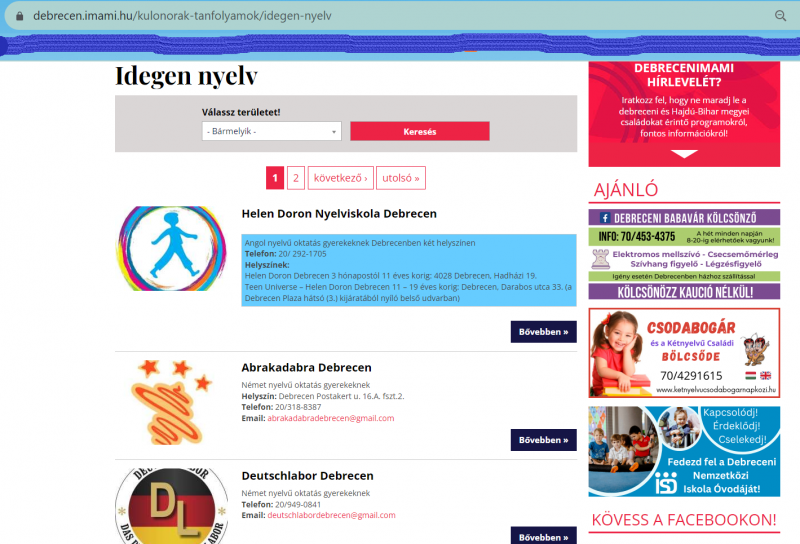
Task: Click the Idegen nyelv page heading
Action: 186,76
